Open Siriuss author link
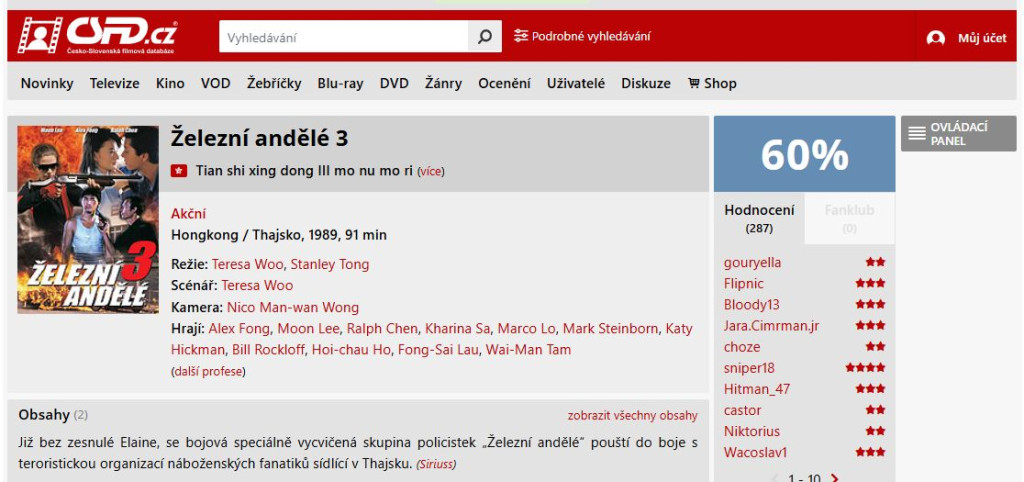 pos(436,464)
